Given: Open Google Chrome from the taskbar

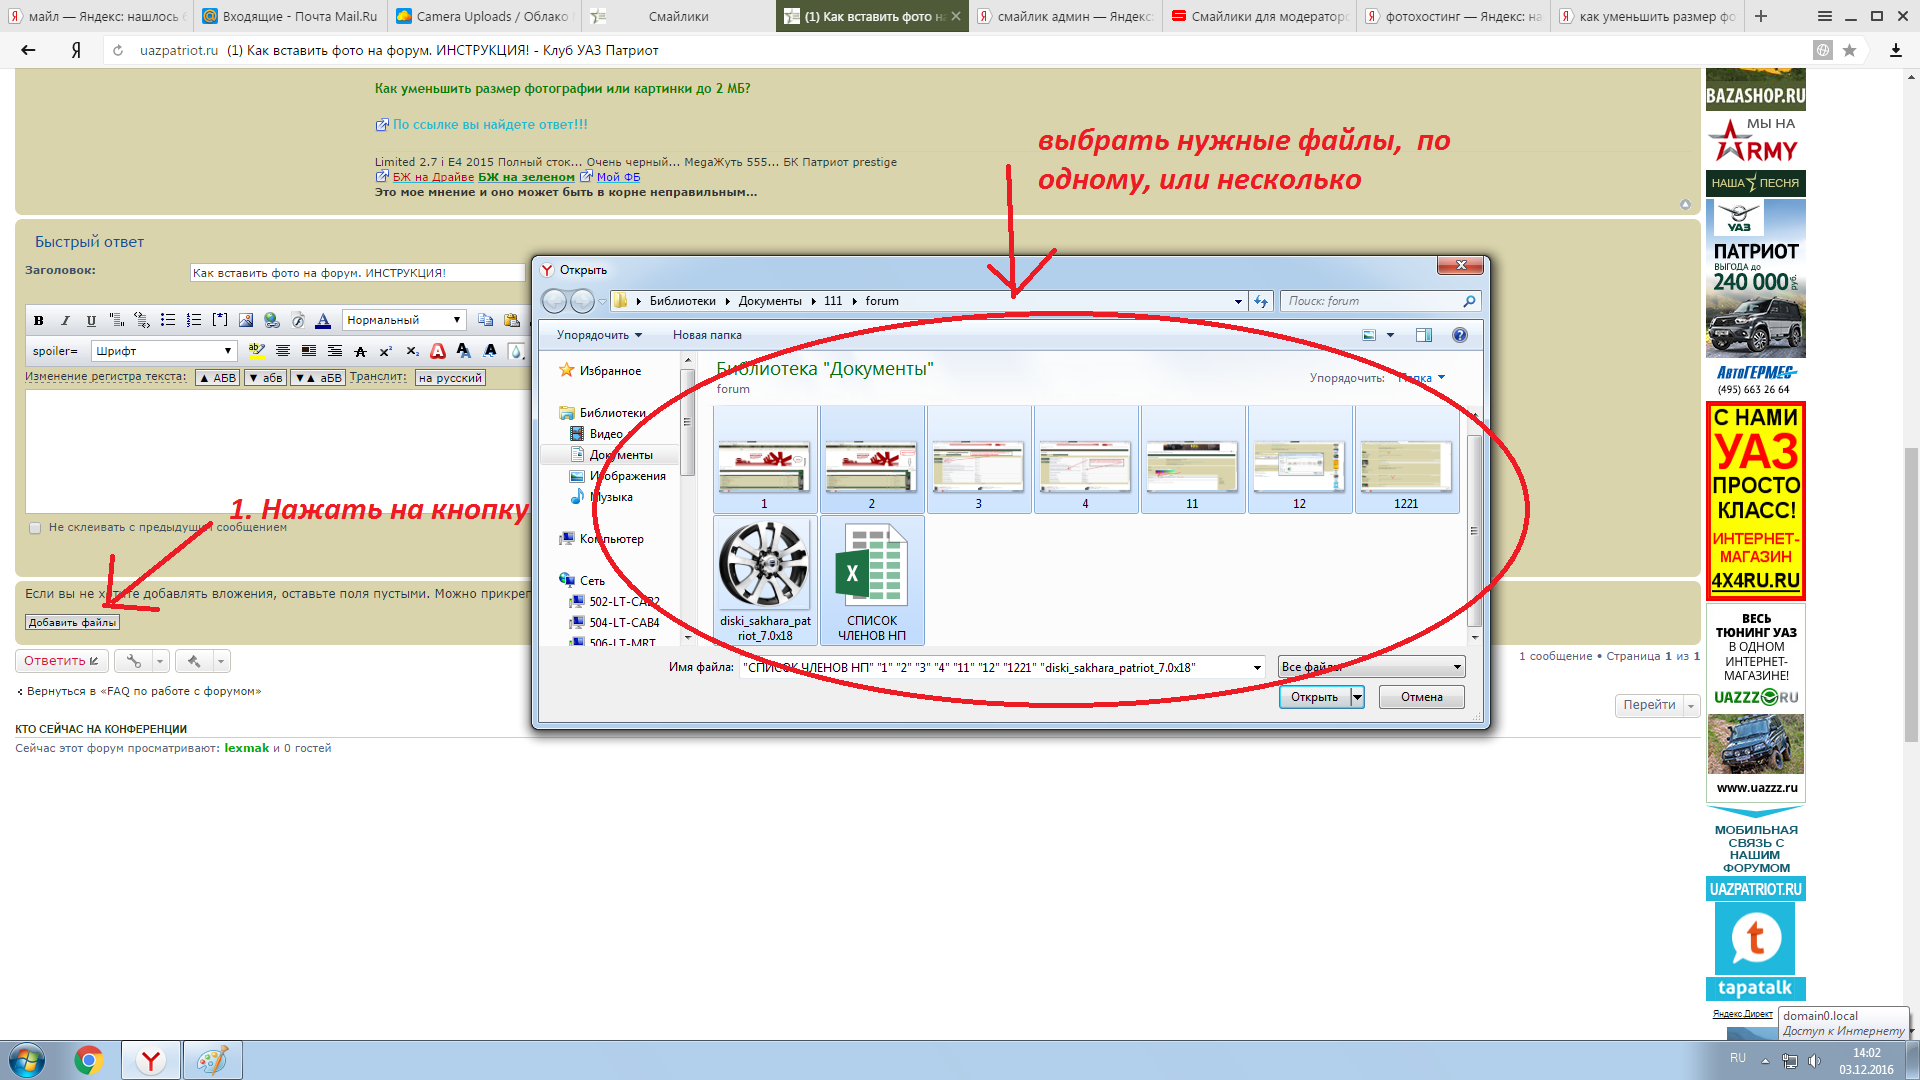Looking at the screenshot, I should click(x=88, y=1060).
